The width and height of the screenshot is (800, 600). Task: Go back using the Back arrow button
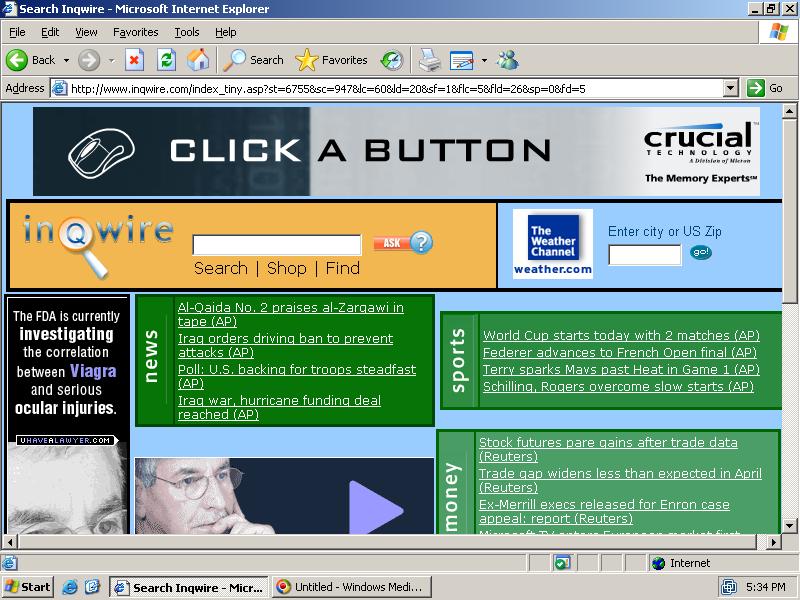(30, 60)
